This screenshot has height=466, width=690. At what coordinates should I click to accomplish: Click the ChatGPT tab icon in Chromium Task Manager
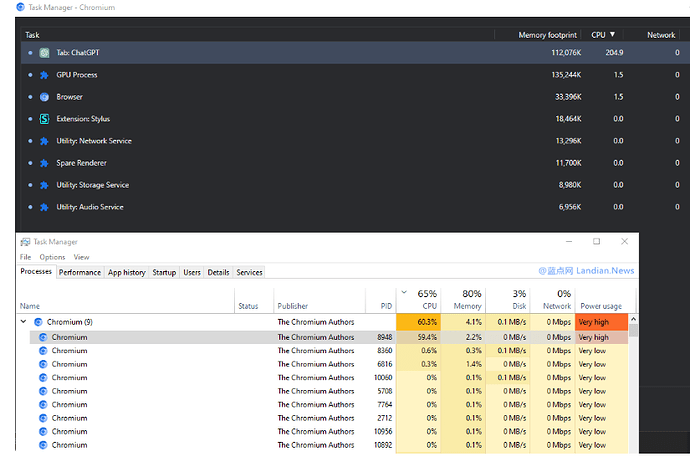click(44, 53)
